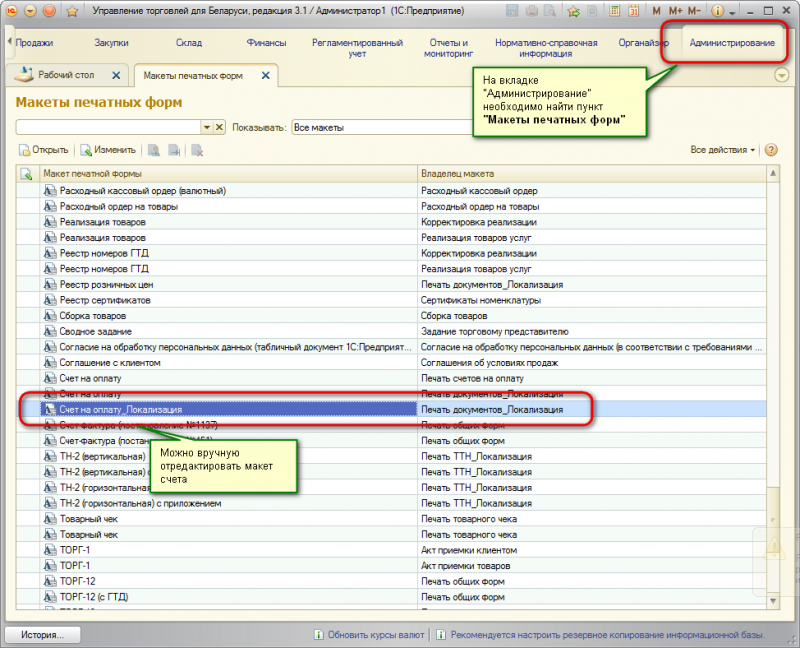Screen dimensions: 800x648
Task: Open the Закупки section
Action: pos(111,43)
